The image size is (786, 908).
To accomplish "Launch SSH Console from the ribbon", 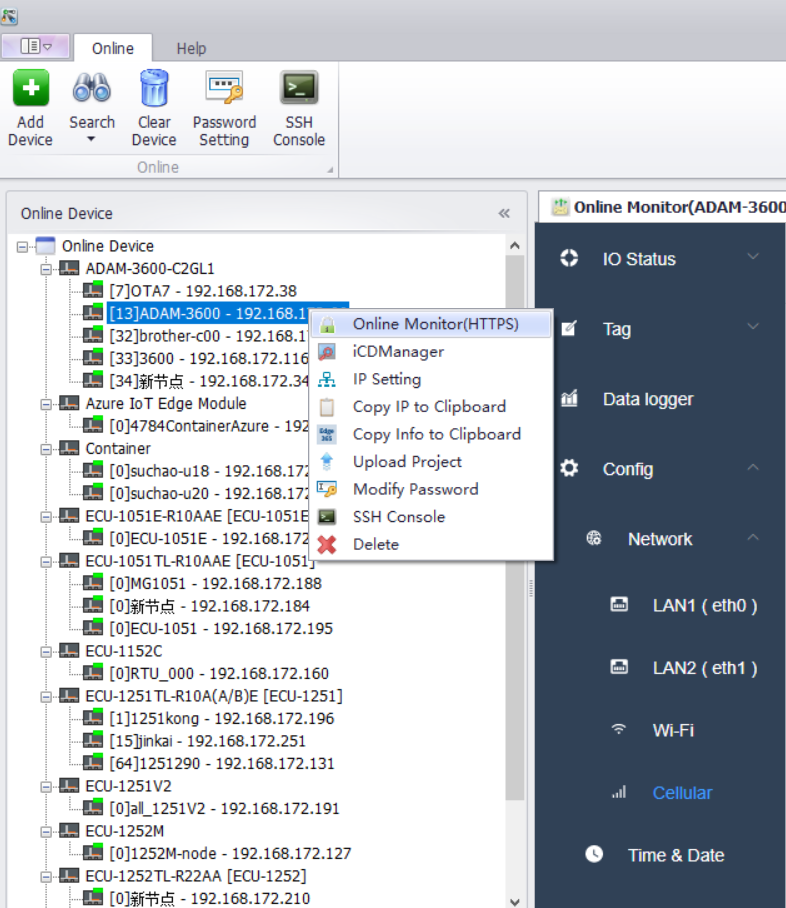I will click(299, 89).
